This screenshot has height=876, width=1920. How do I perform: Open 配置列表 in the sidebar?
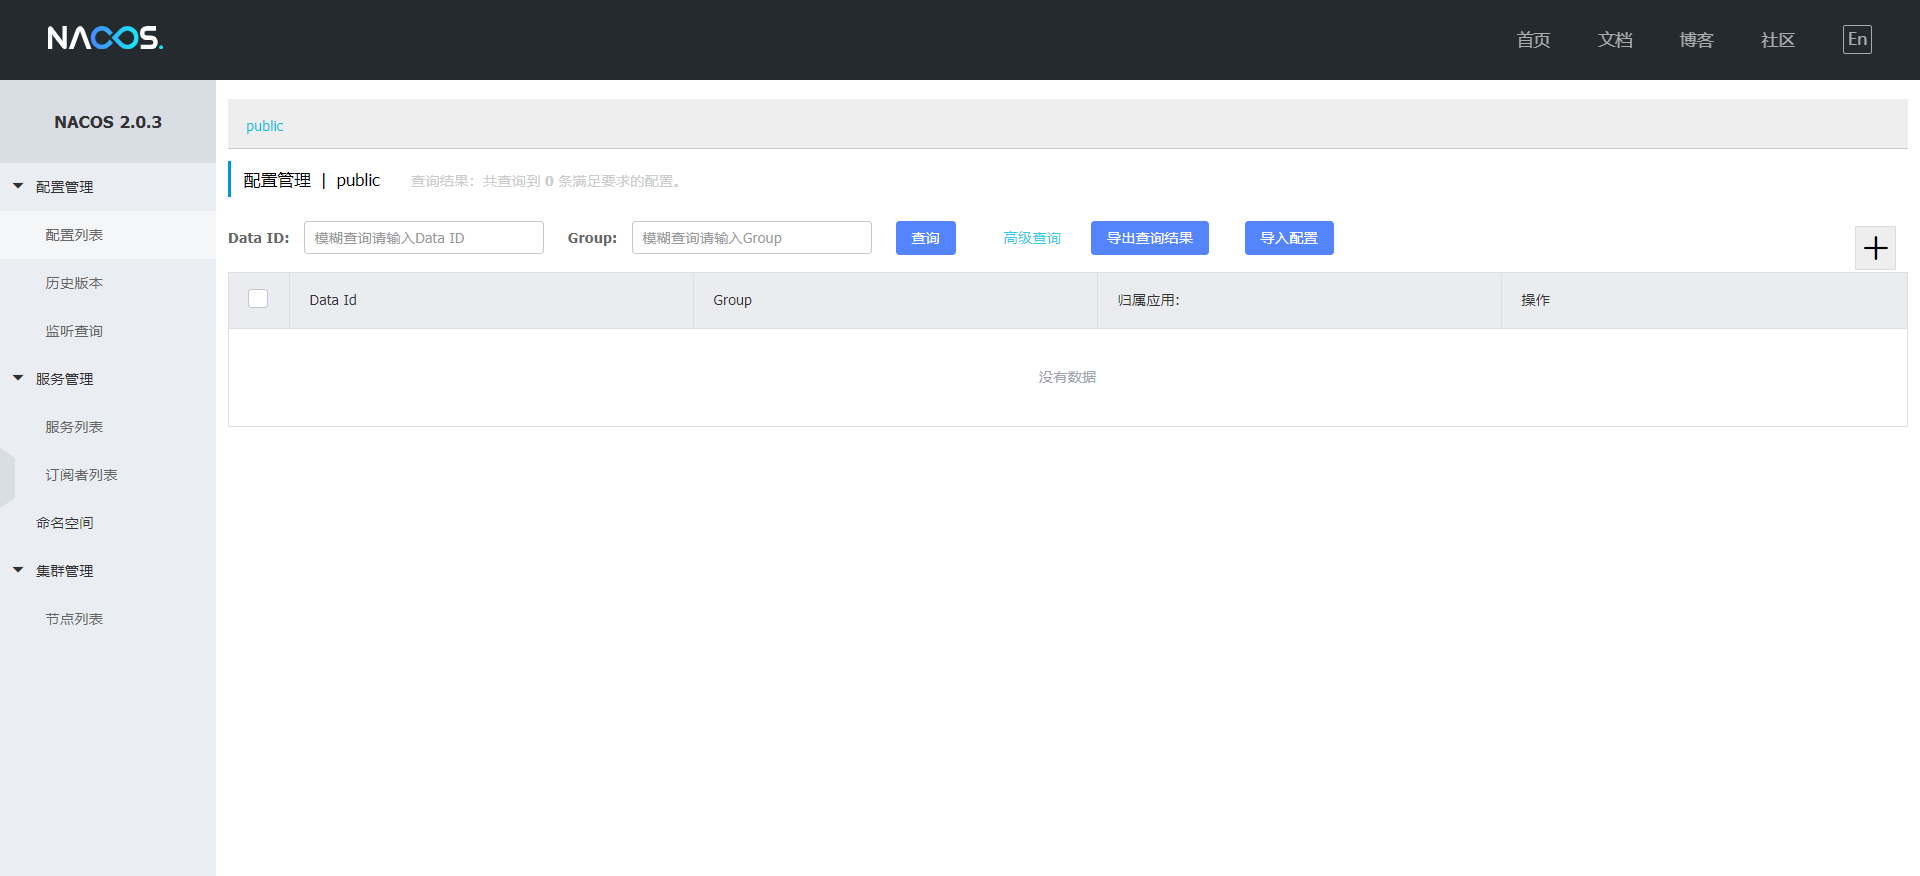pyautogui.click(x=108, y=235)
